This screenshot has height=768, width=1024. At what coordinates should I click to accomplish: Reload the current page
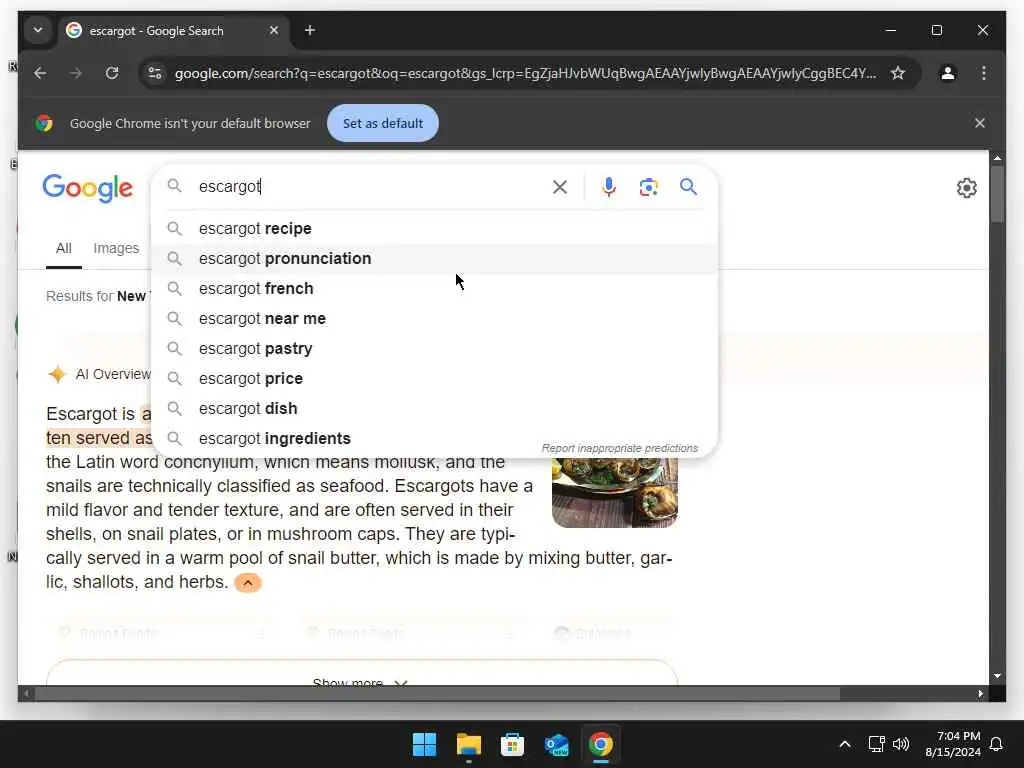[x=112, y=73]
